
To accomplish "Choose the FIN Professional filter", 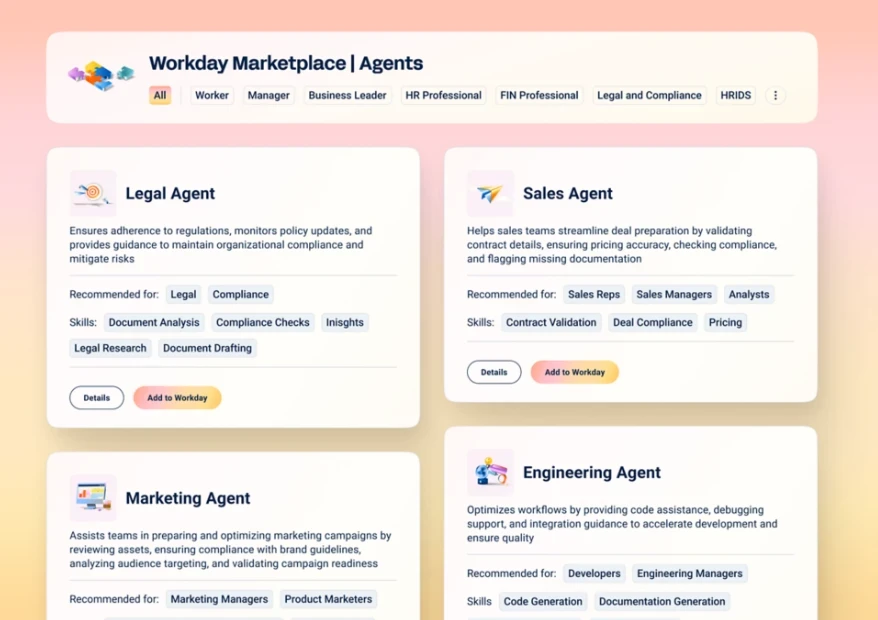I will pyautogui.click(x=540, y=96).
